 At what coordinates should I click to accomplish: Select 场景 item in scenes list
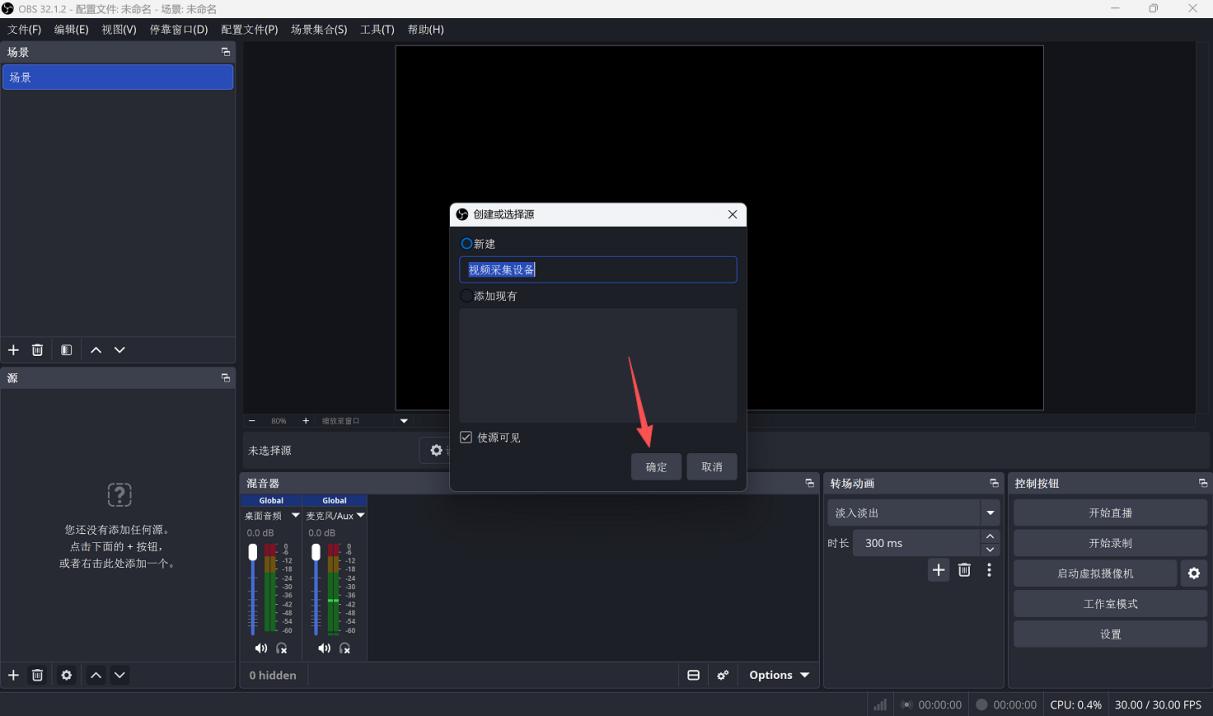click(118, 77)
